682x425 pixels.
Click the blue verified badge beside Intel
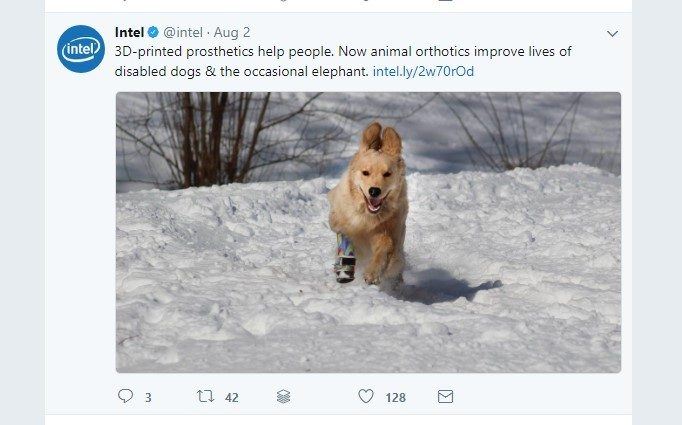pos(153,32)
